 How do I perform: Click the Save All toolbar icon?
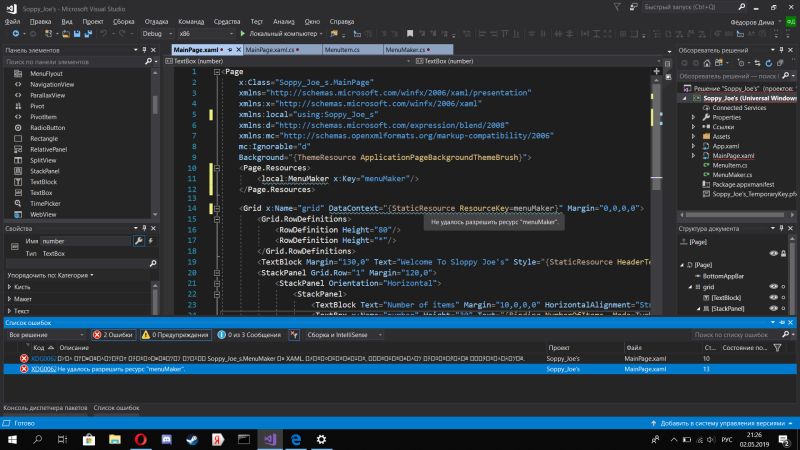(88, 34)
